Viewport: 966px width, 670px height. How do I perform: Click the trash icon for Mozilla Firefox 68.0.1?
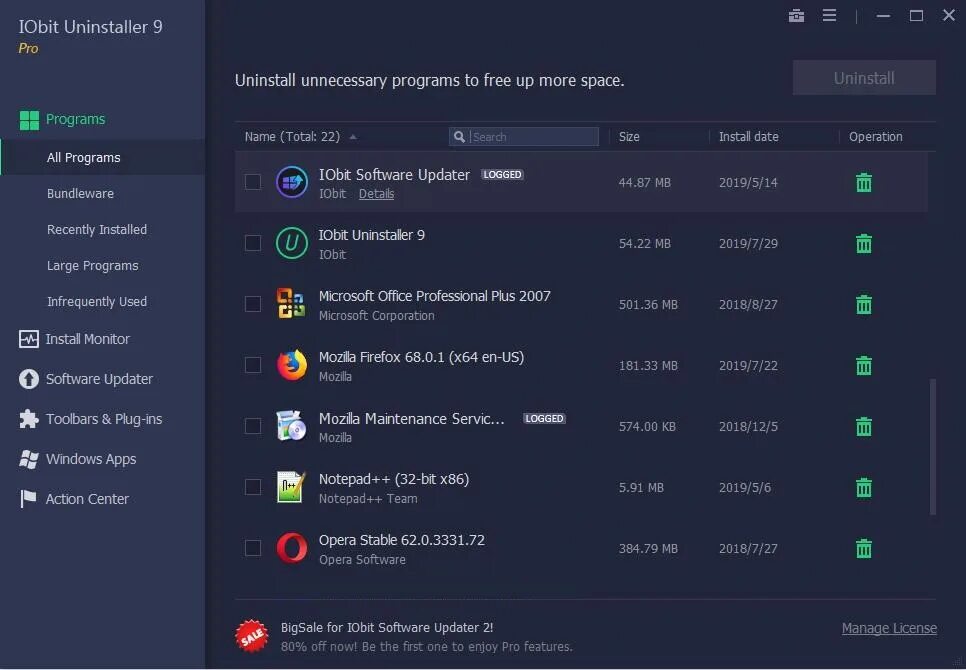point(864,365)
